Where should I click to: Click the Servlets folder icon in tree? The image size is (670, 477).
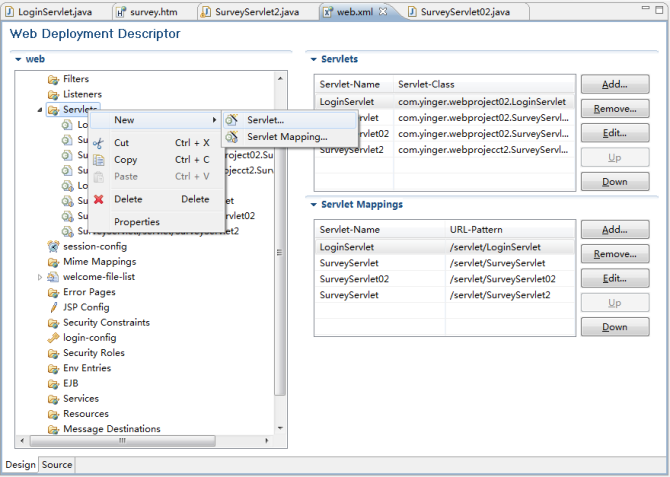pyautogui.click(x=53, y=110)
